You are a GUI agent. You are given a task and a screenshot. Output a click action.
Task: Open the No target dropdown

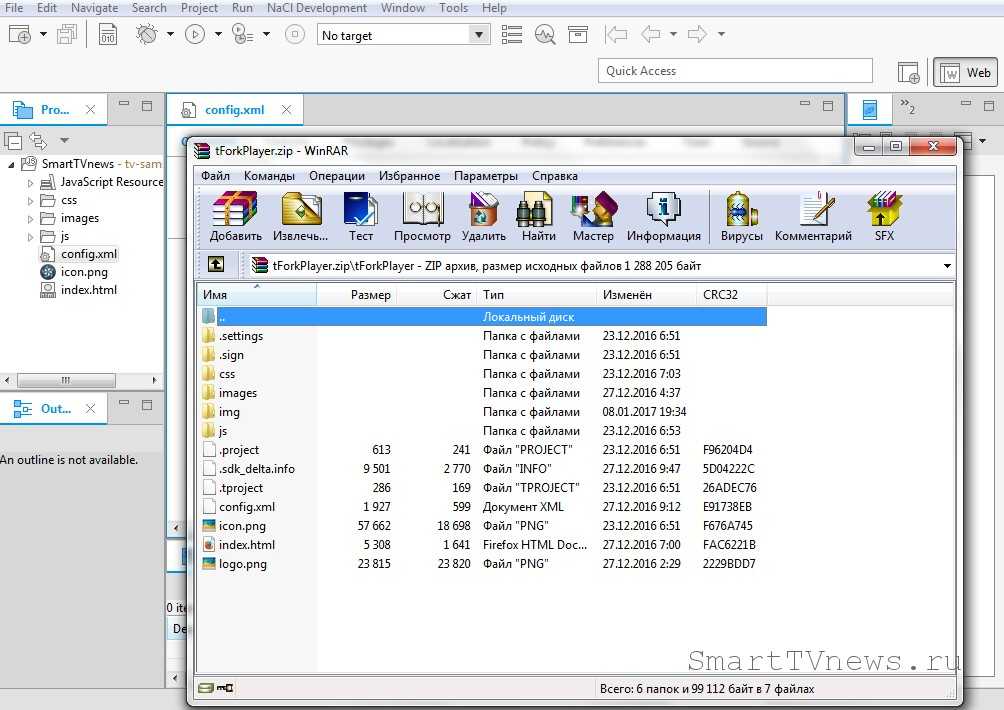point(477,35)
